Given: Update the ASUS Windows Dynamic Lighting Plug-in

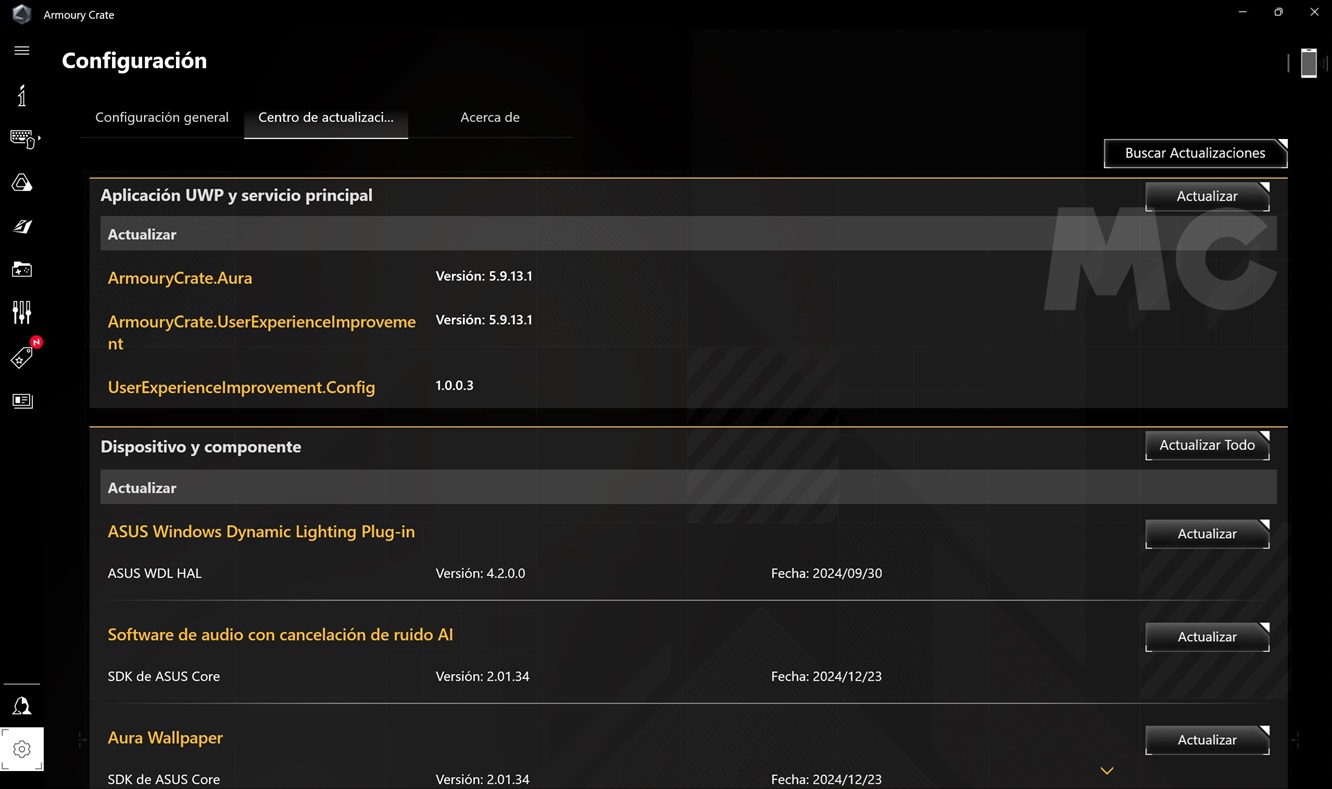Looking at the screenshot, I should click(1207, 534).
